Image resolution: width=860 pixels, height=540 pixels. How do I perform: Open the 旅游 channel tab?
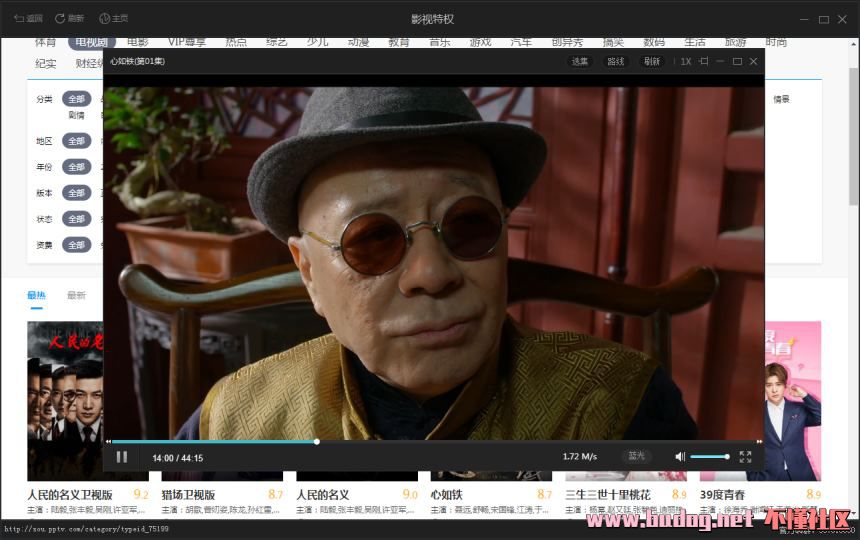(x=735, y=42)
